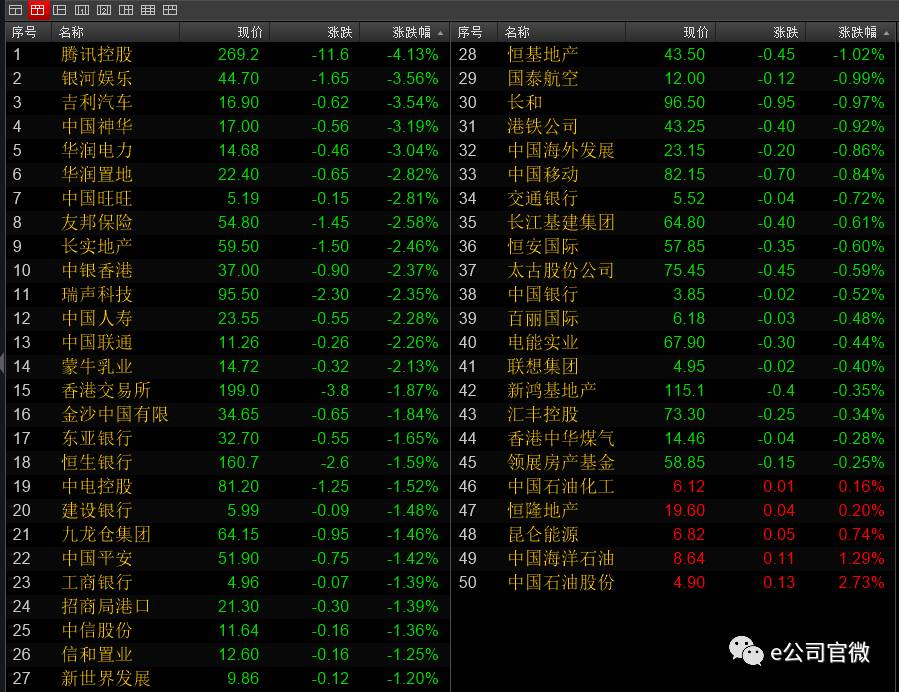Viewport: 899px width, 692px height.
Task: Click 中银香港 stock name
Action: (x=97, y=271)
